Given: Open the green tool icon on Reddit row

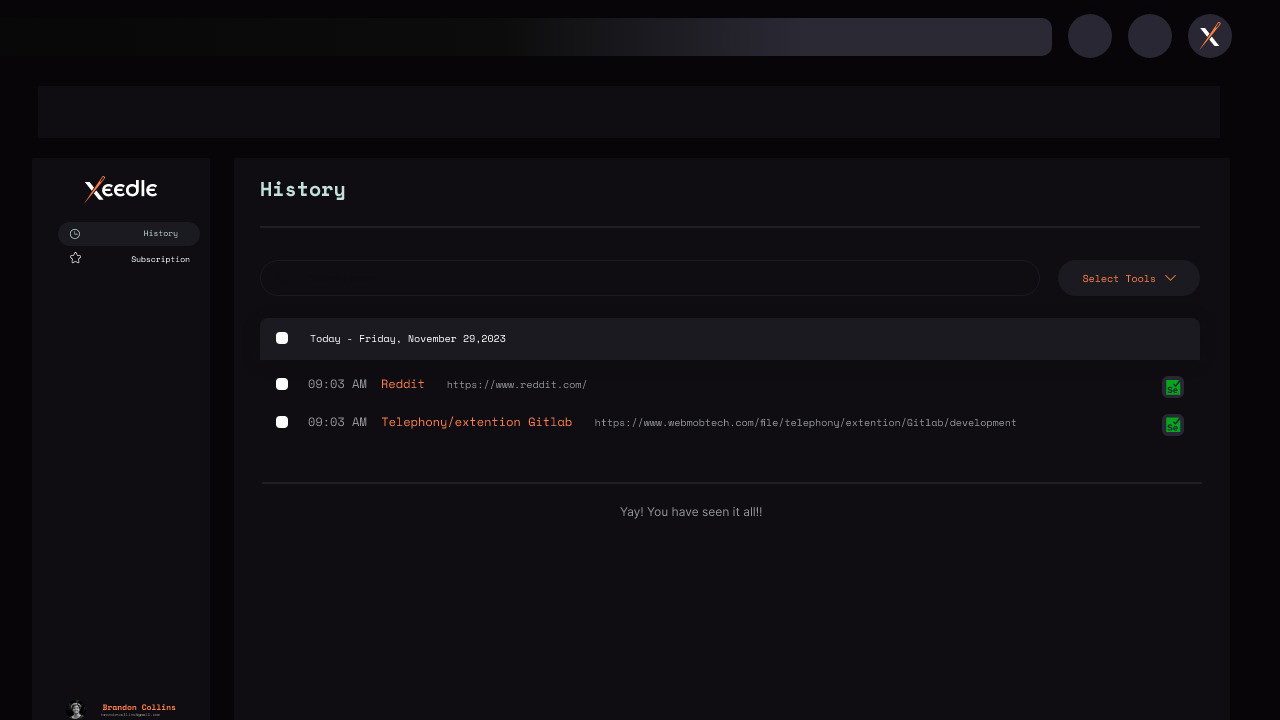Looking at the screenshot, I should point(1173,387).
